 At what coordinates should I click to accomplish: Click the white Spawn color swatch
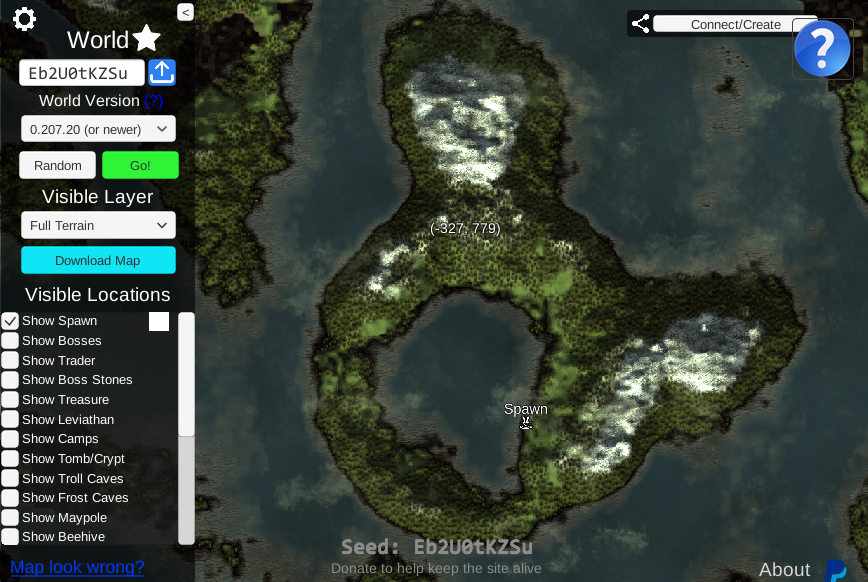[159, 321]
